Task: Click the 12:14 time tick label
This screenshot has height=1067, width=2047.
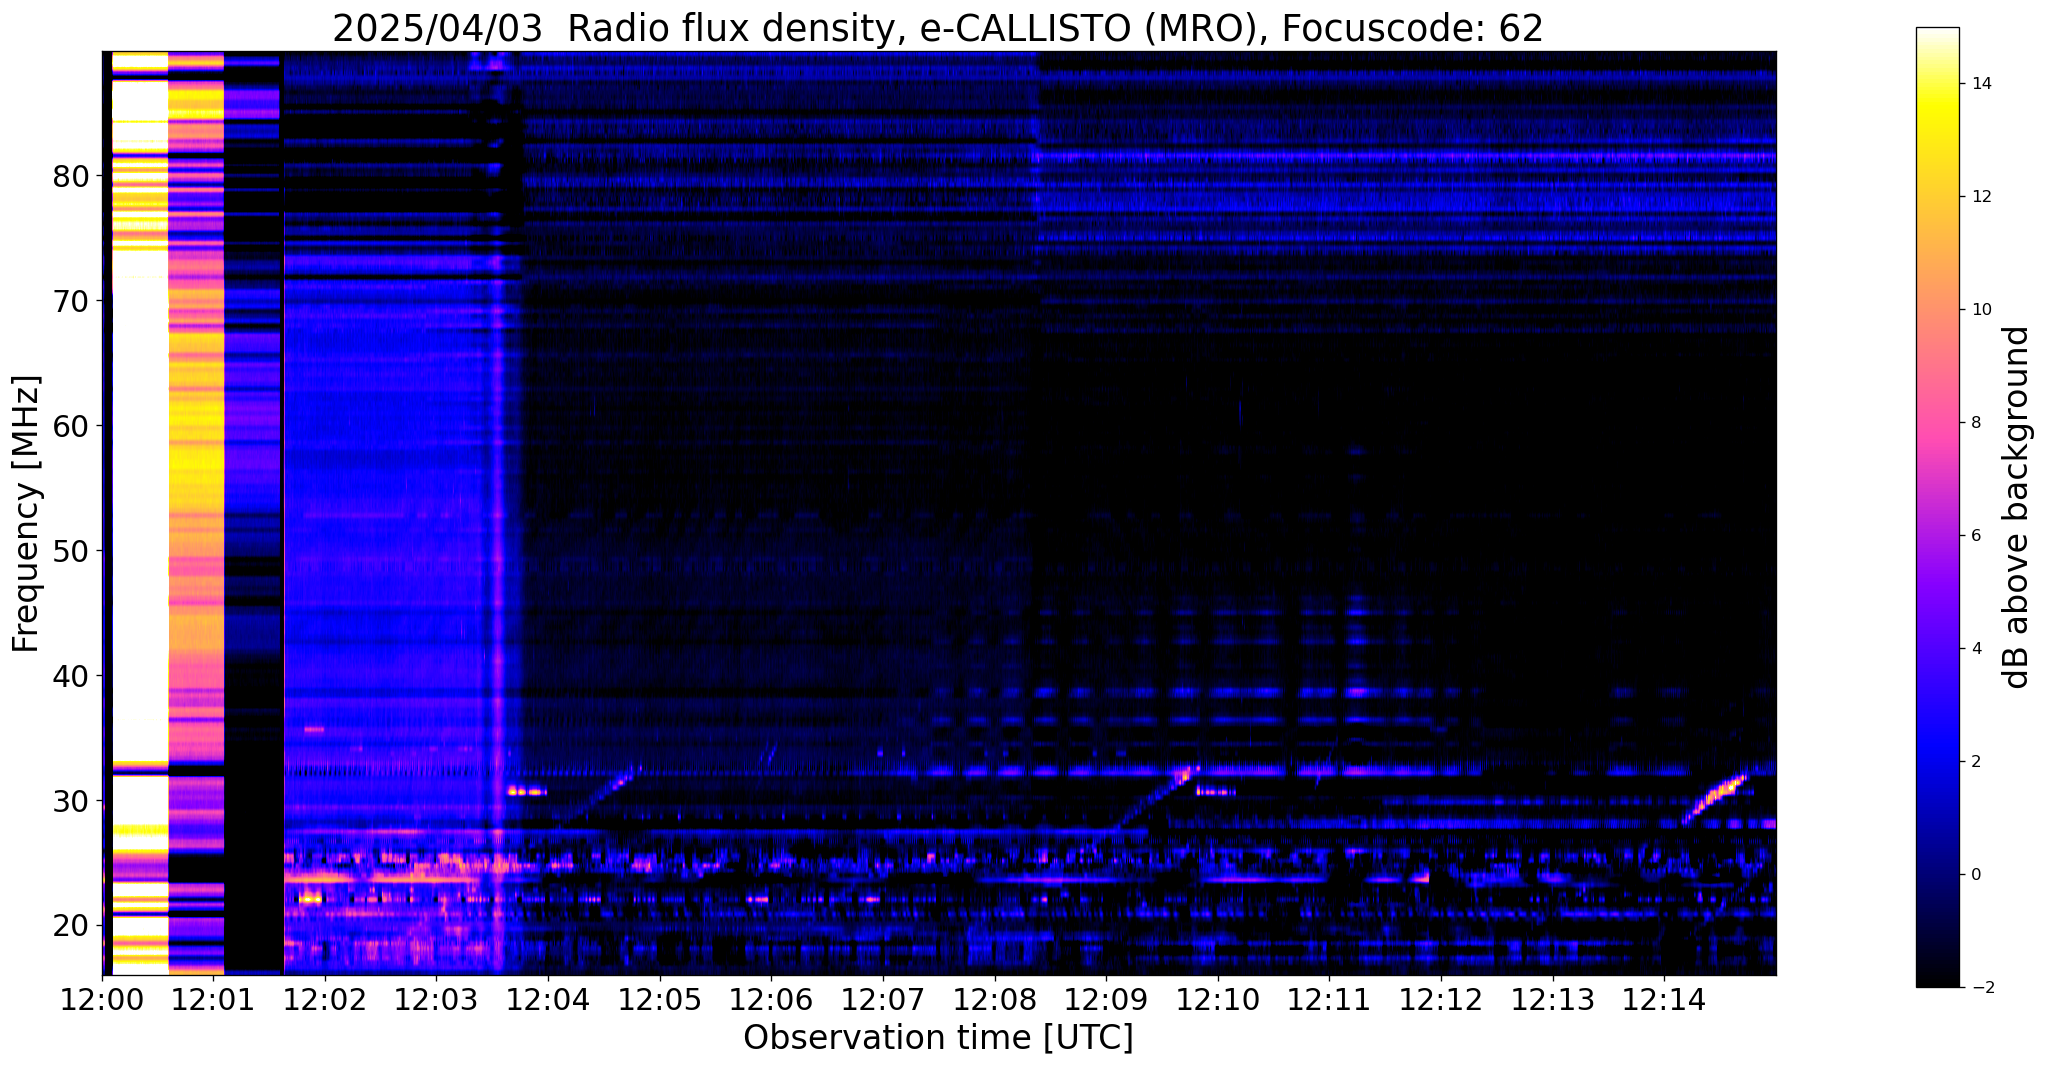Action: click(1664, 1000)
